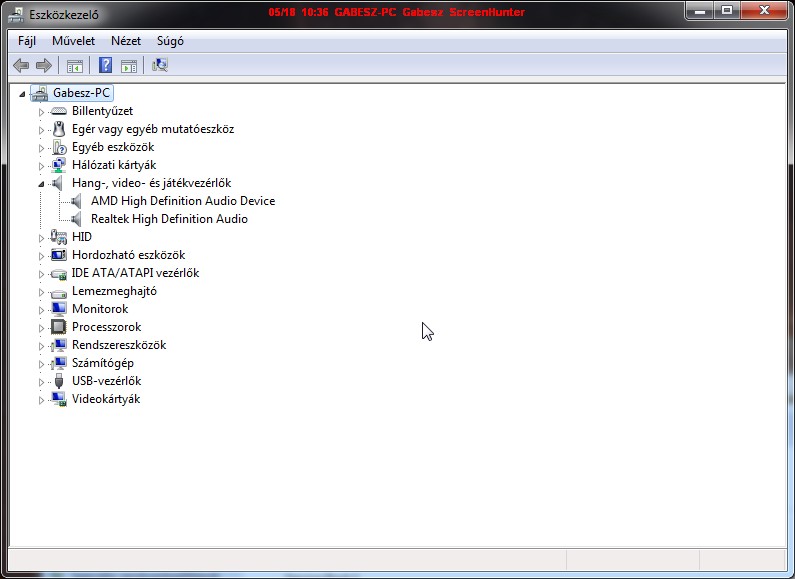Click the speaker icon of AMD High Definition Audio Device
The width and height of the screenshot is (795, 579).
77,201
